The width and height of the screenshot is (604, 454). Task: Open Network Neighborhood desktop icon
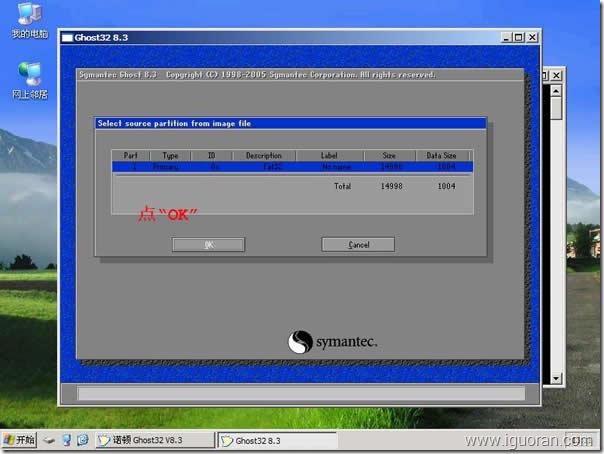(28, 78)
